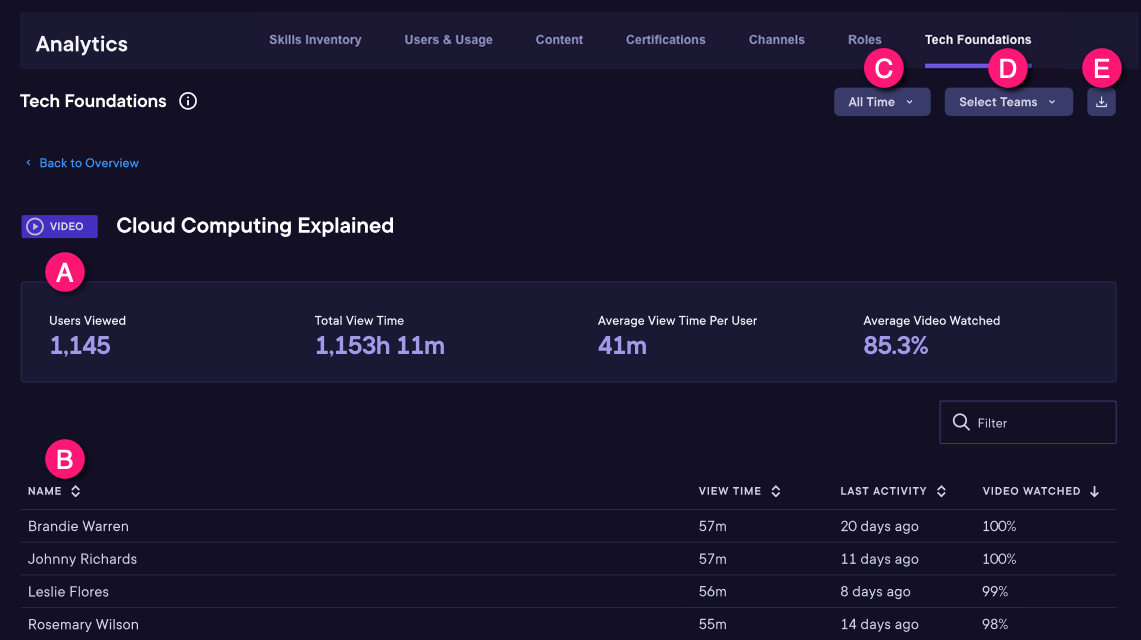1141x640 pixels.
Task: Switch to the Content tab
Action: 559,40
